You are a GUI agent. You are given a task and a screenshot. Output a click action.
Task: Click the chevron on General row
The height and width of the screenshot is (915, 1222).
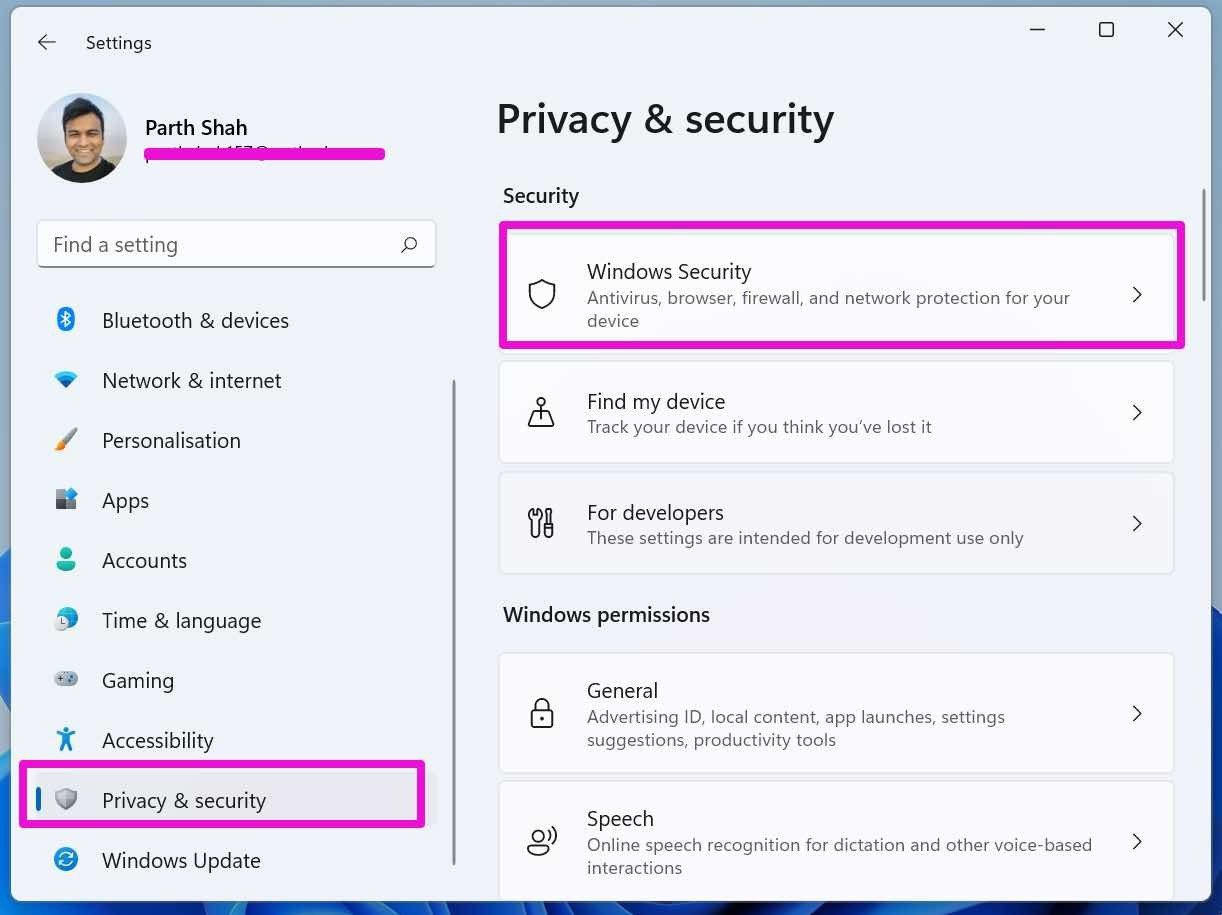(x=1137, y=713)
